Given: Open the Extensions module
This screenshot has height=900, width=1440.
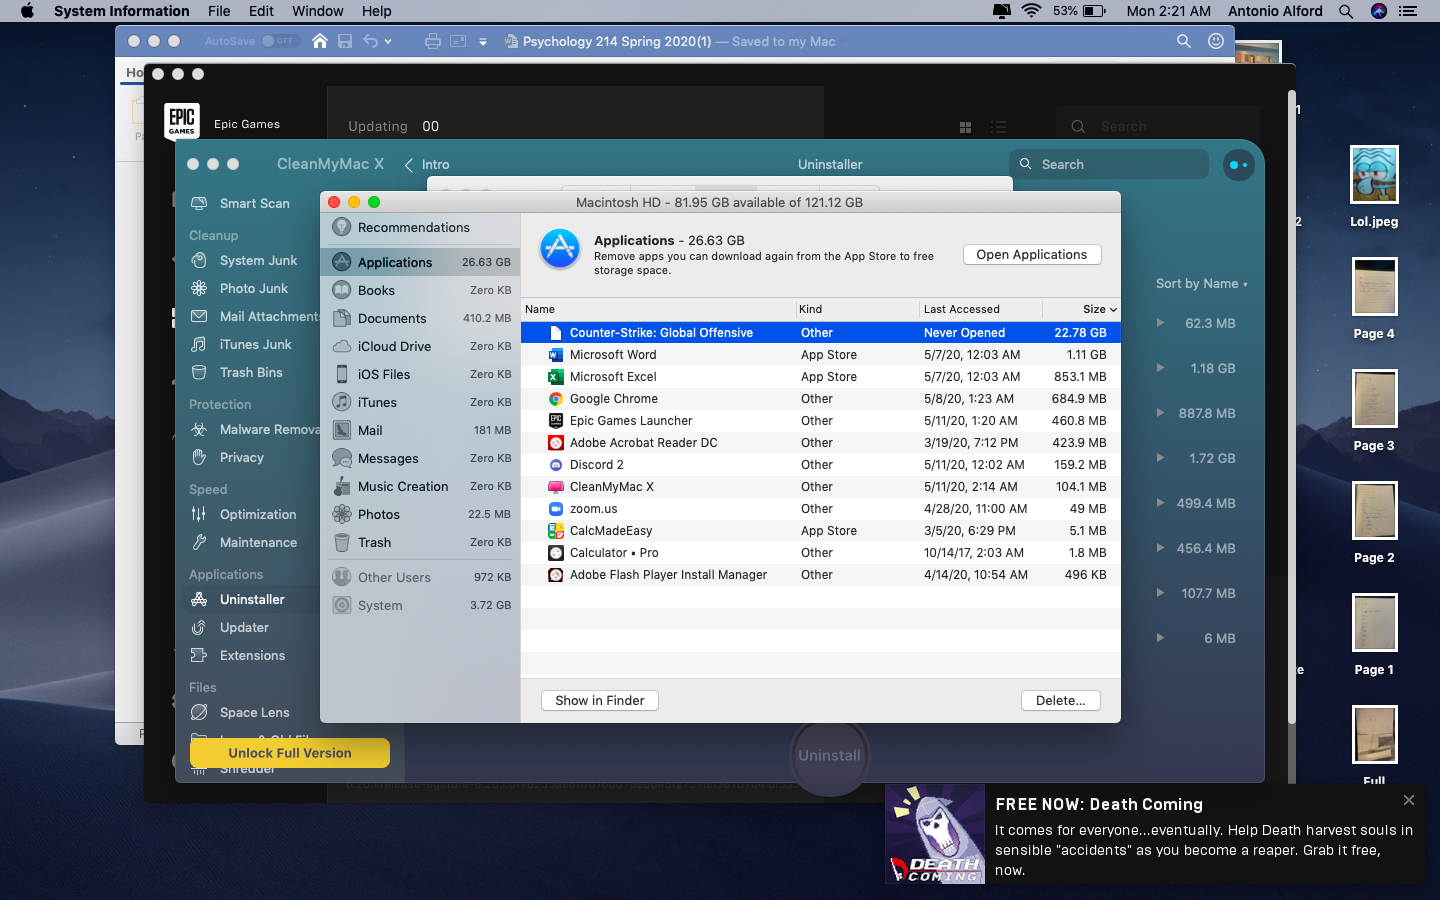Looking at the screenshot, I should pos(237,655).
